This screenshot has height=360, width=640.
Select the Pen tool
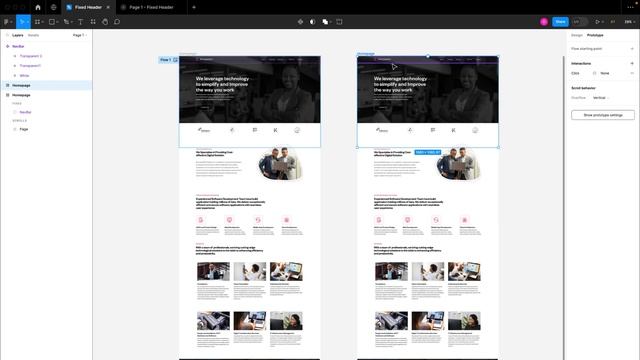(66, 22)
